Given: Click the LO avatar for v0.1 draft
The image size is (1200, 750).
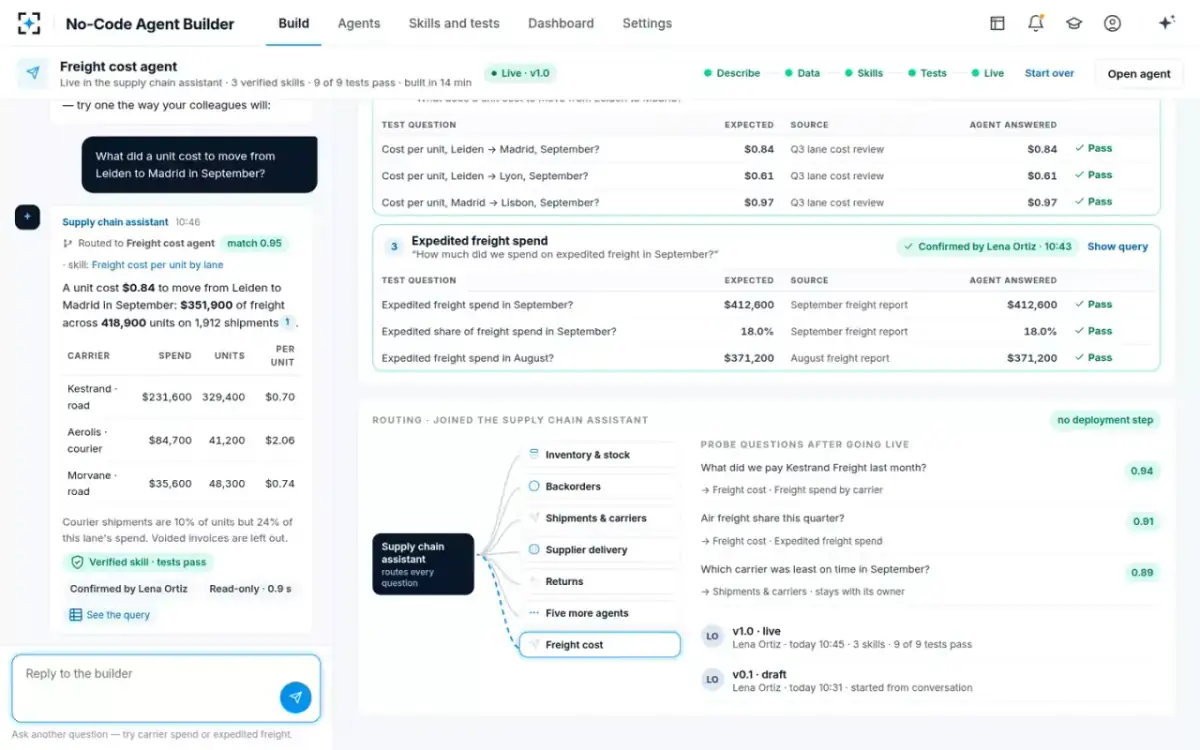Looking at the screenshot, I should pos(712,680).
